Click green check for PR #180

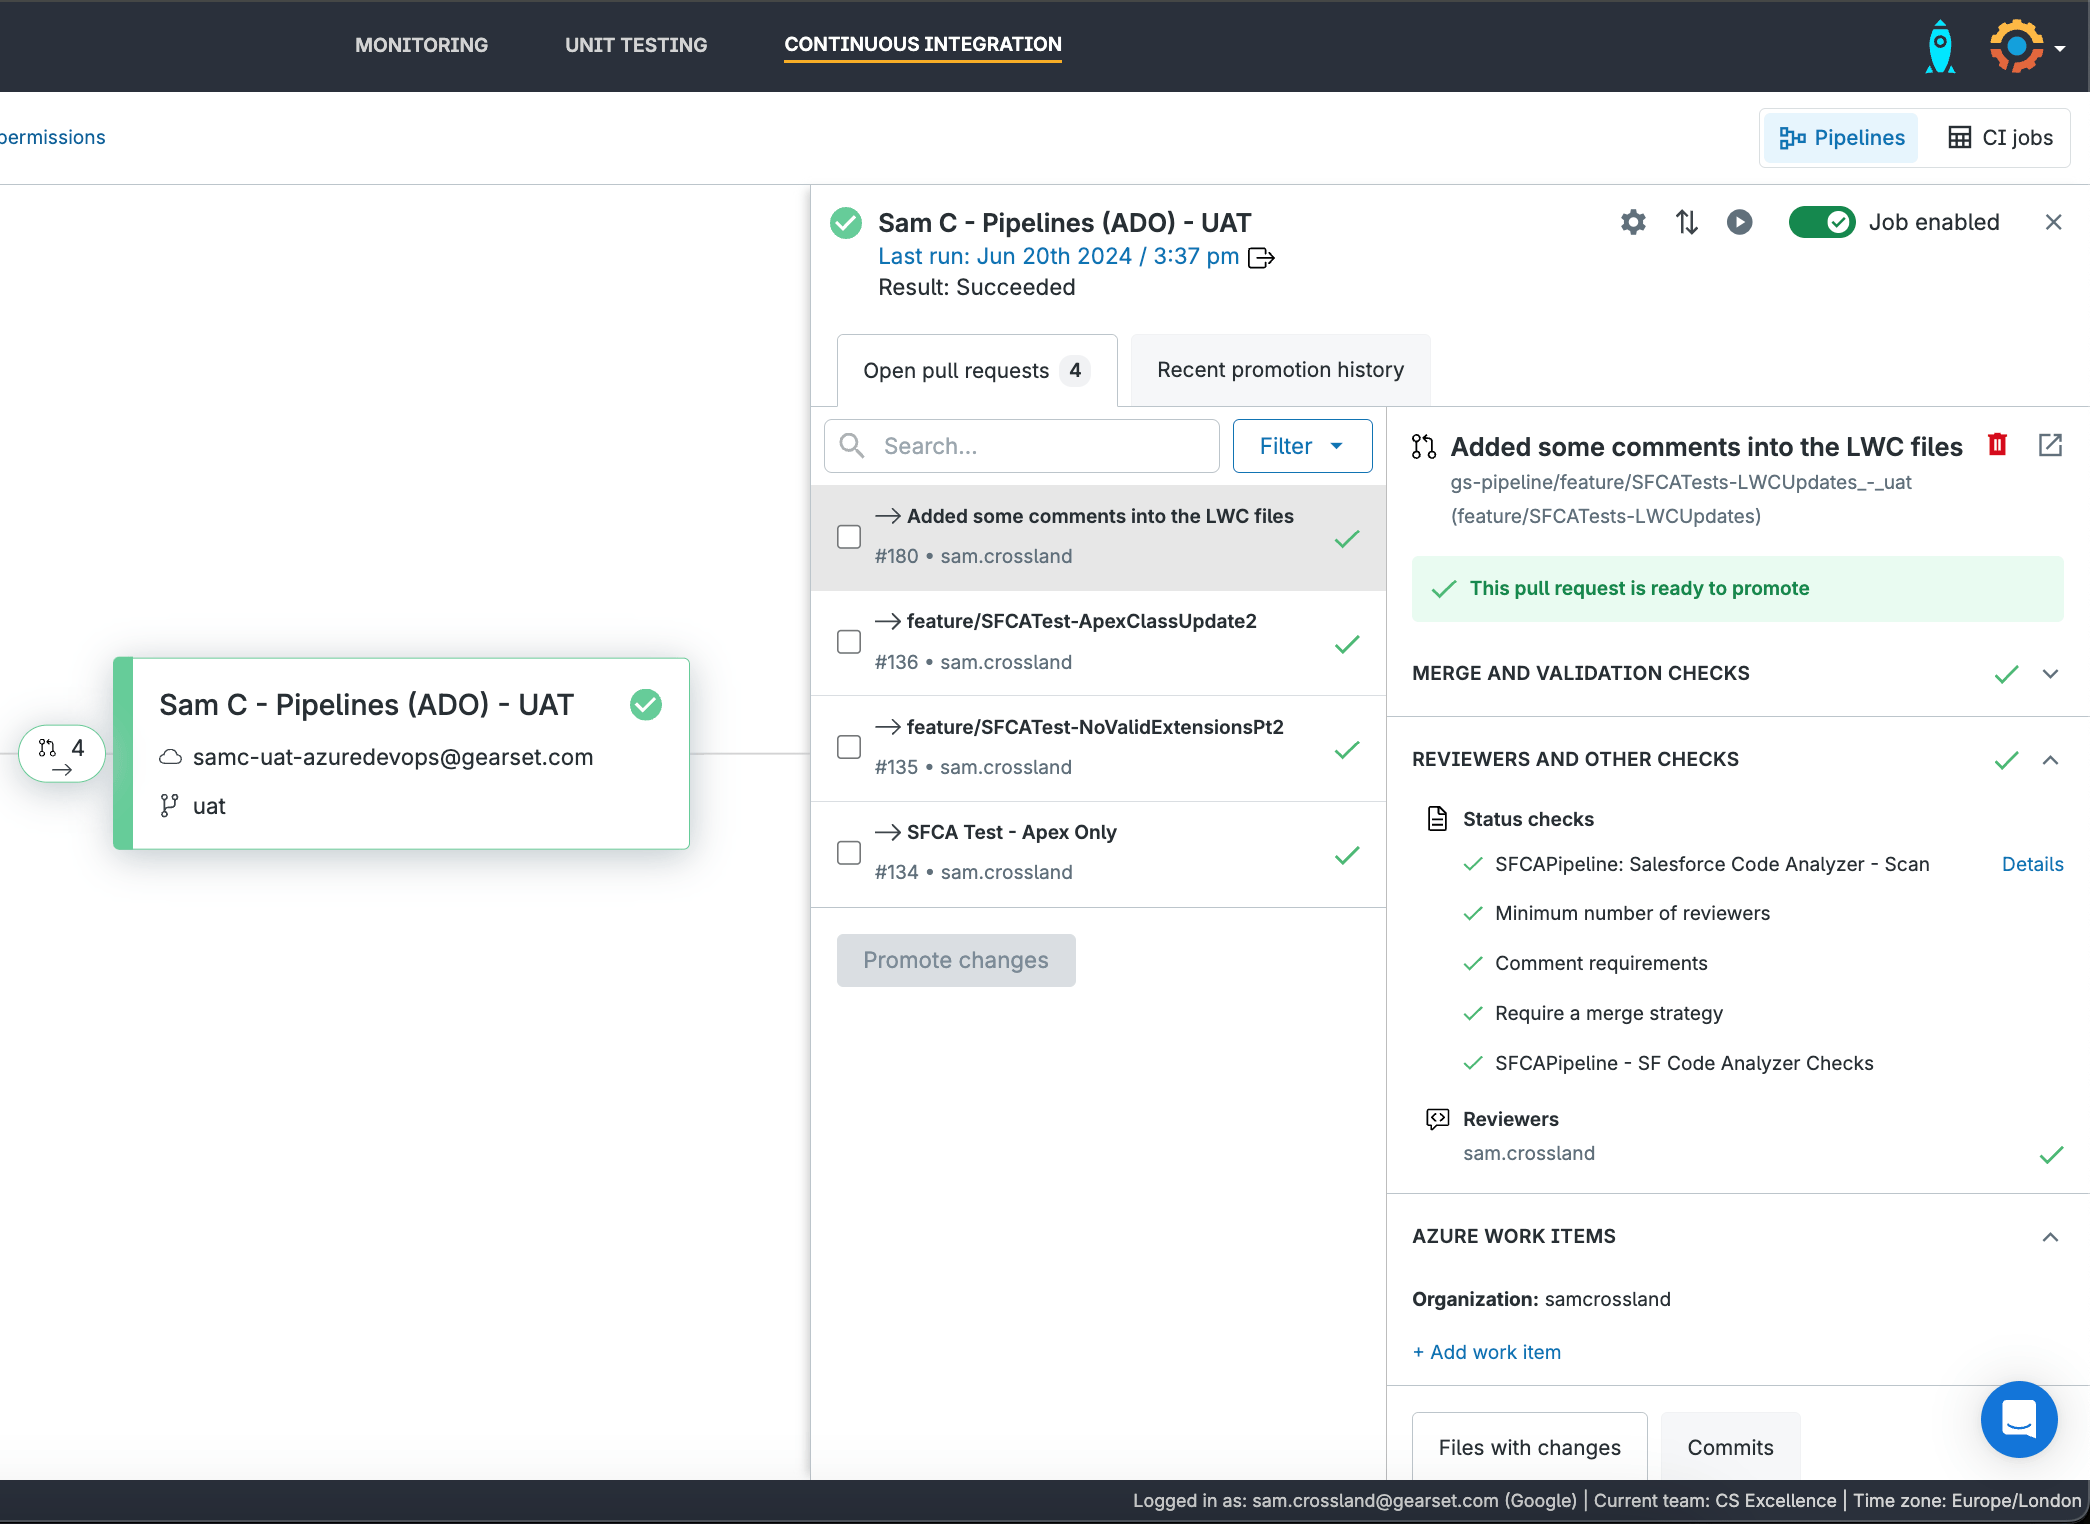click(x=1347, y=539)
